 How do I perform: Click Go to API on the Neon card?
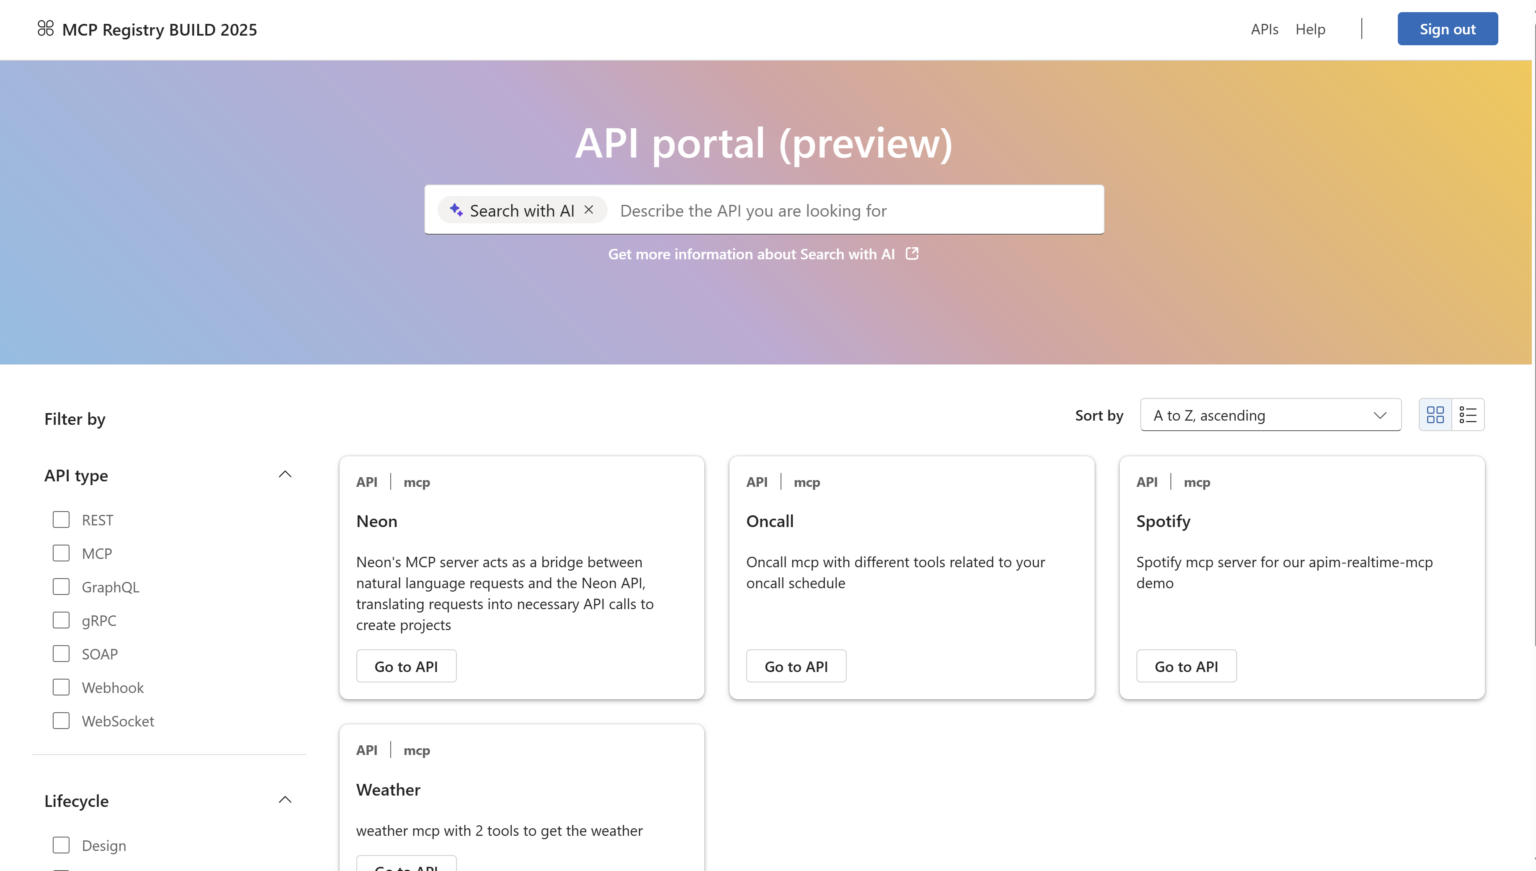tap(406, 665)
